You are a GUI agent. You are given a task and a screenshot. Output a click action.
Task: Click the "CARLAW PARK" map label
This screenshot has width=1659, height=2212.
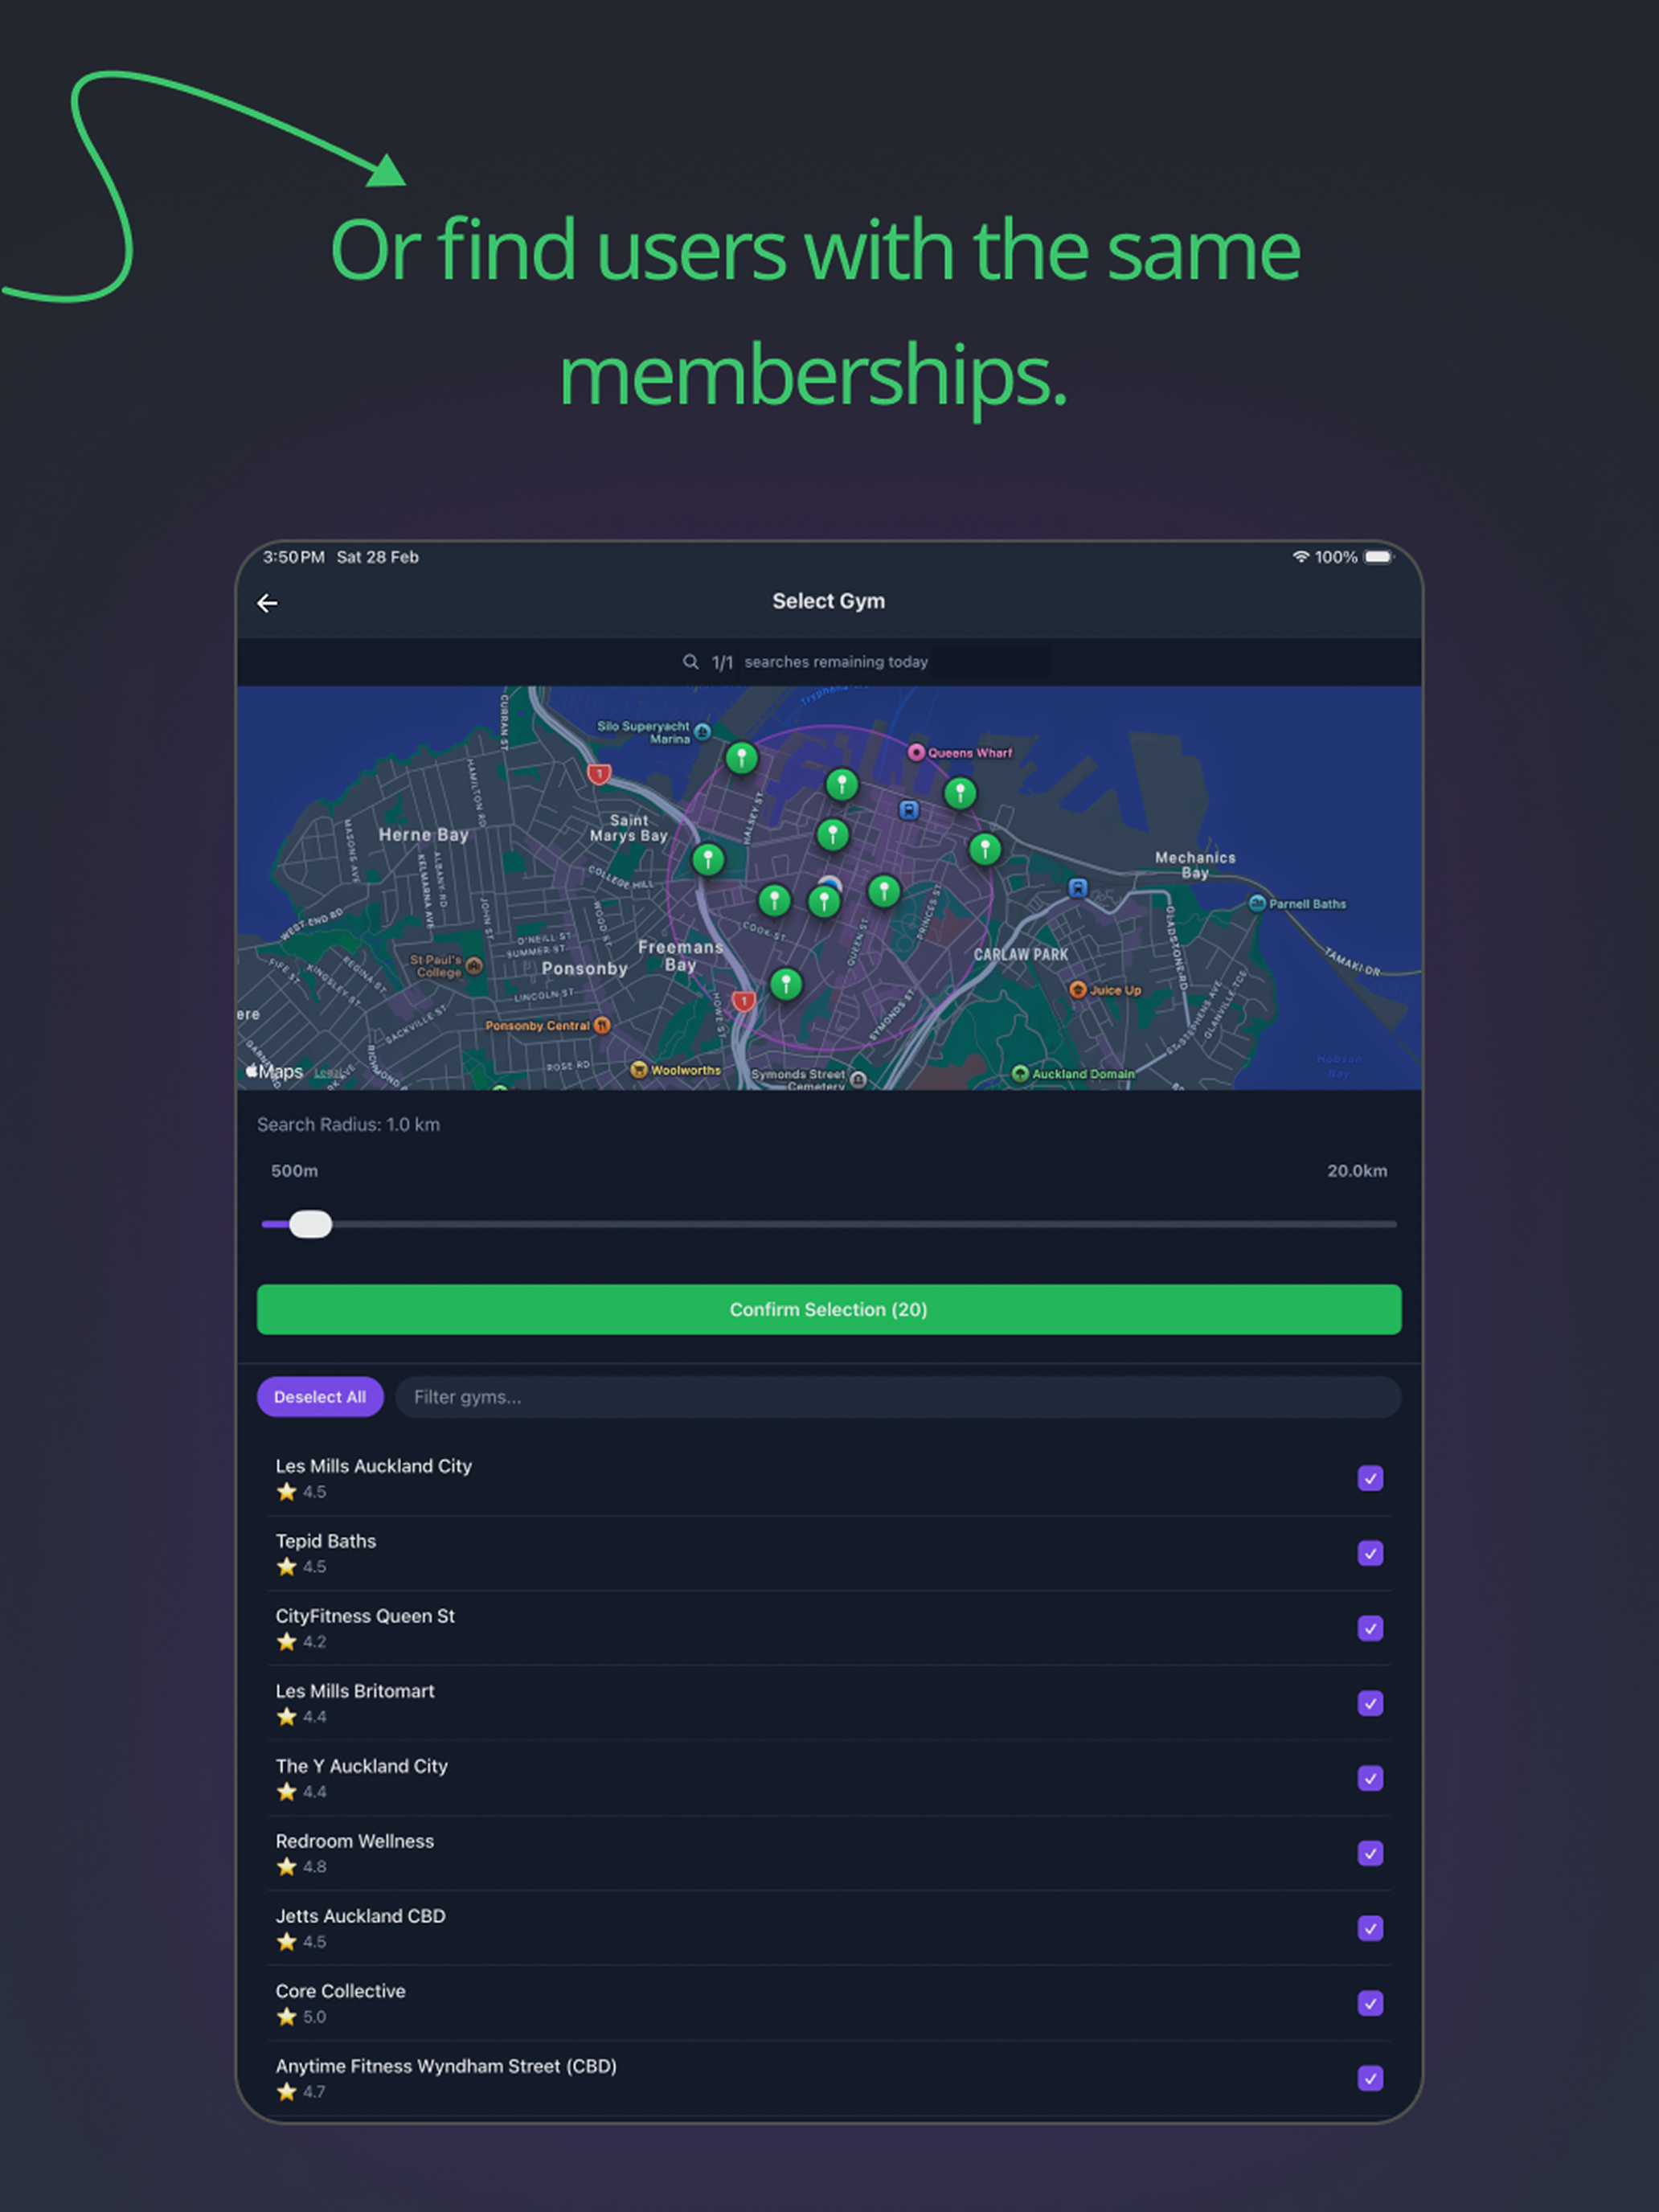point(1021,955)
